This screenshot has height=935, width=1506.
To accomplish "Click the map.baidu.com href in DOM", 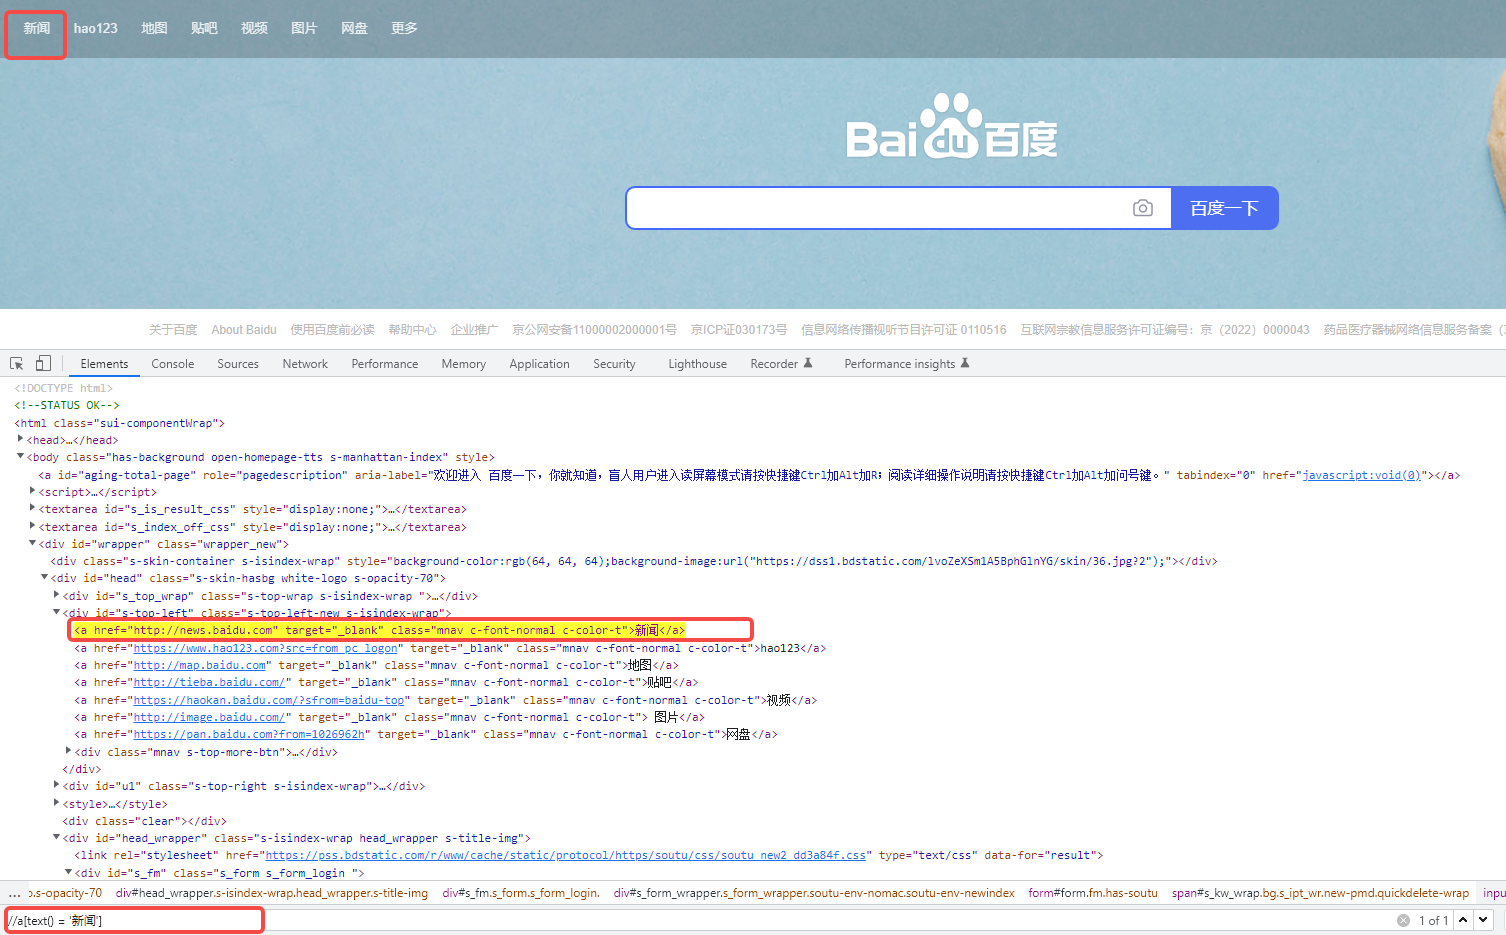I will [x=200, y=665].
